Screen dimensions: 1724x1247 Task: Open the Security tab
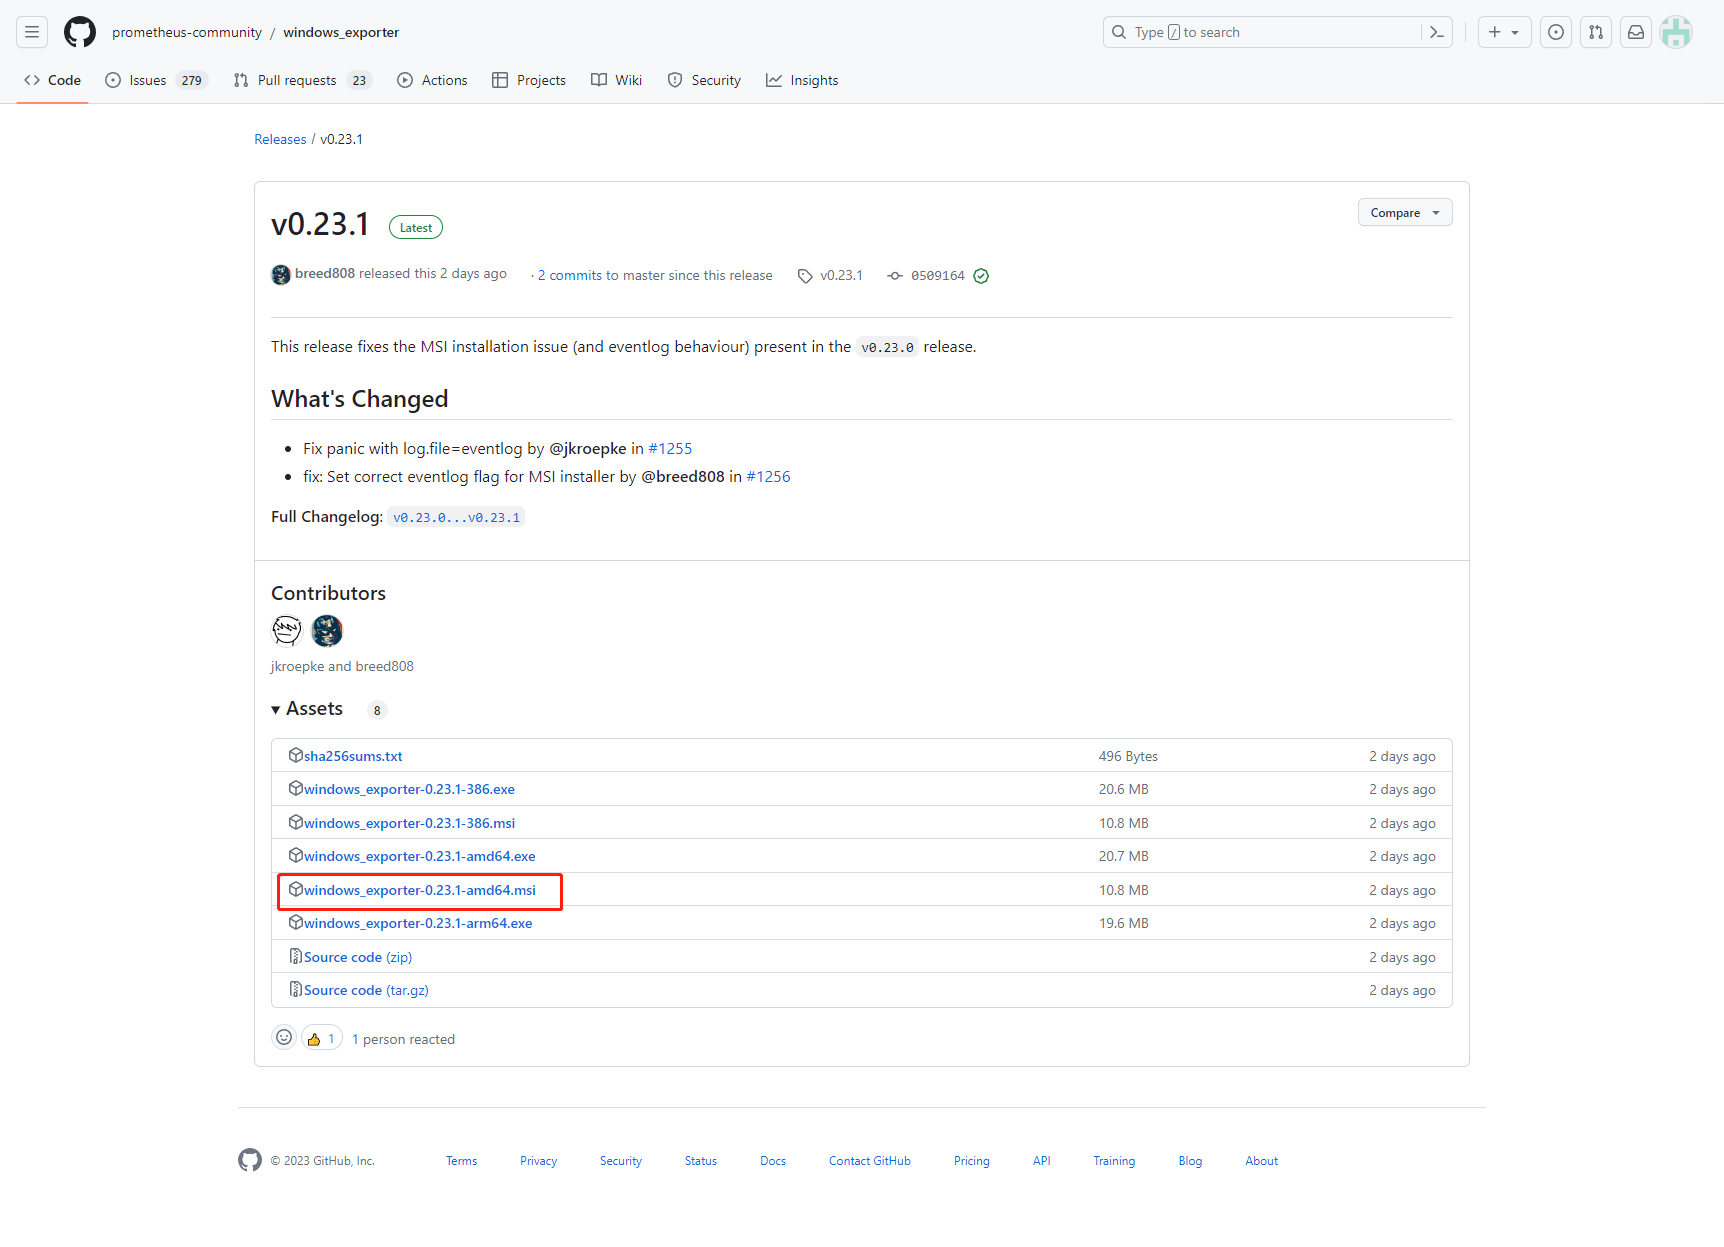pyautogui.click(x=704, y=80)
